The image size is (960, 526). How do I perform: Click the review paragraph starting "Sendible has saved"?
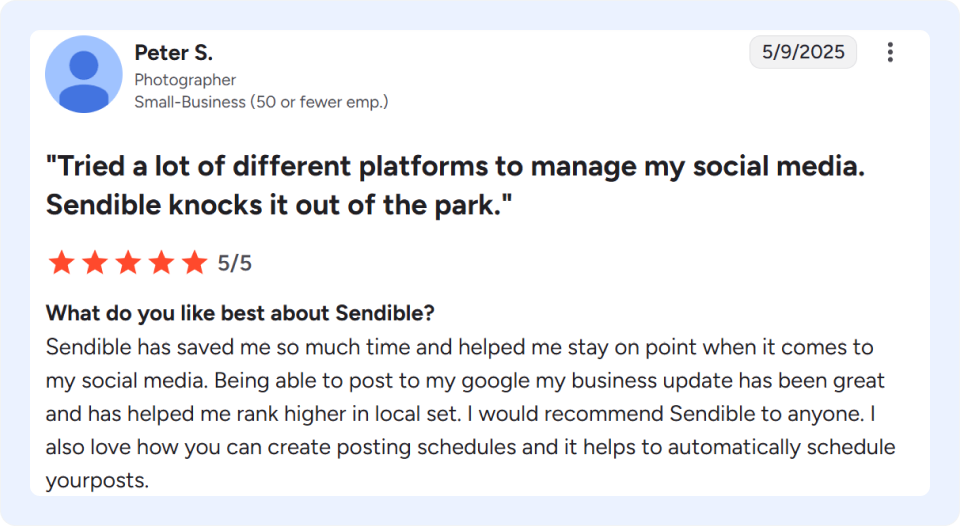470,413
